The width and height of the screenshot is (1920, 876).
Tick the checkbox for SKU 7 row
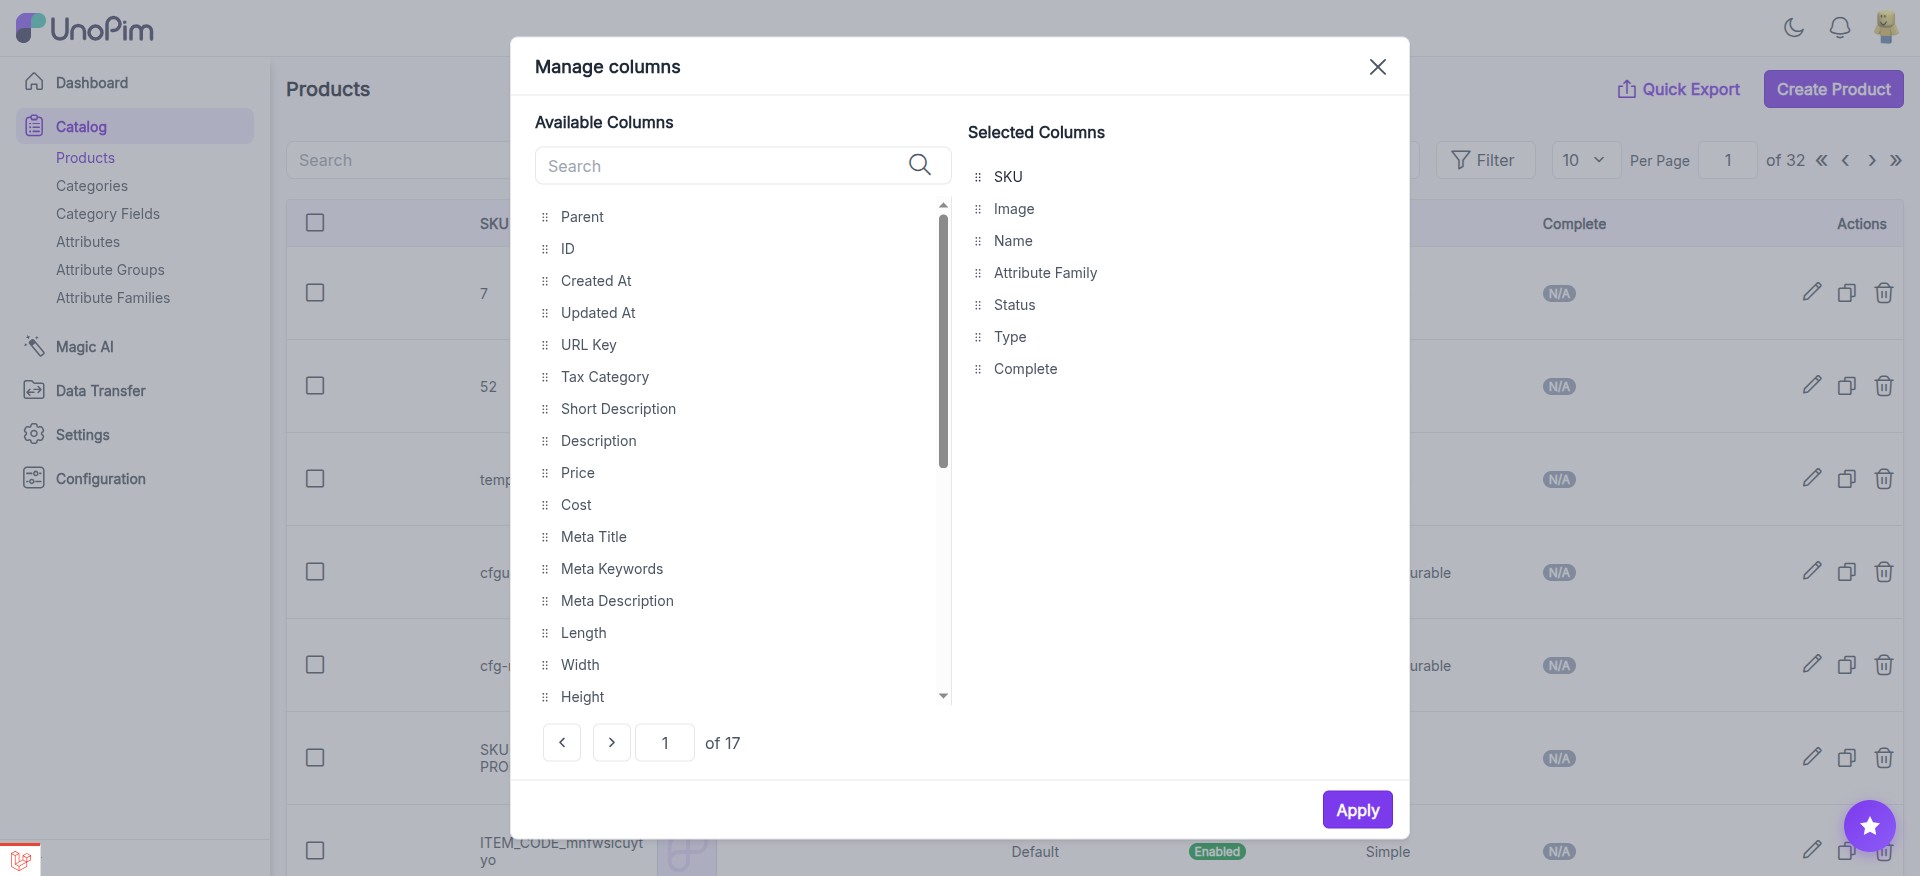point(315,293)
